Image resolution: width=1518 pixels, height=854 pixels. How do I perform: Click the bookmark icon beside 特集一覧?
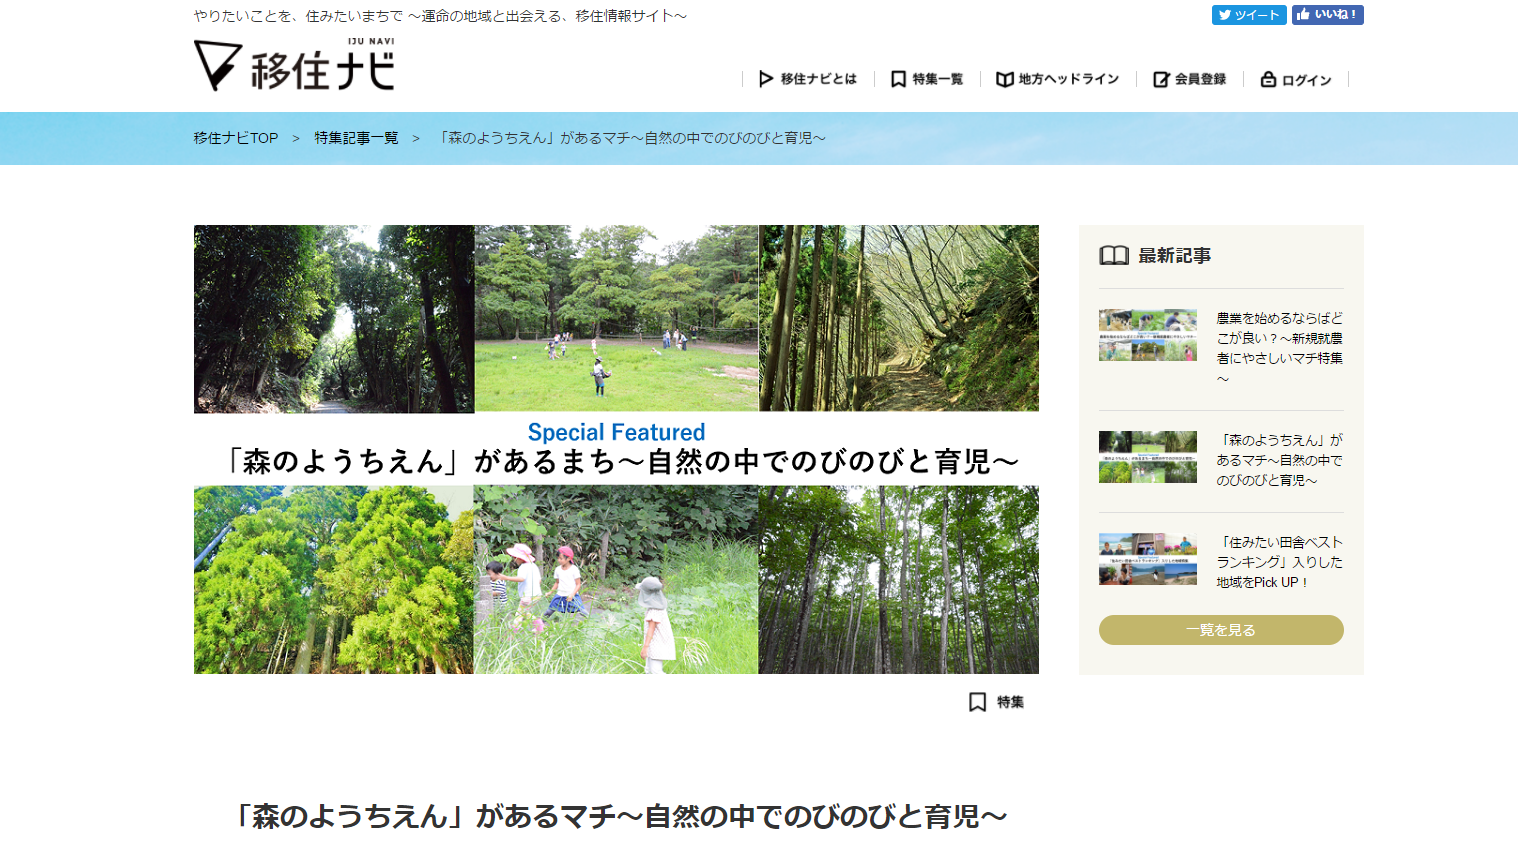pyautogui.click(x=898, y=79)
